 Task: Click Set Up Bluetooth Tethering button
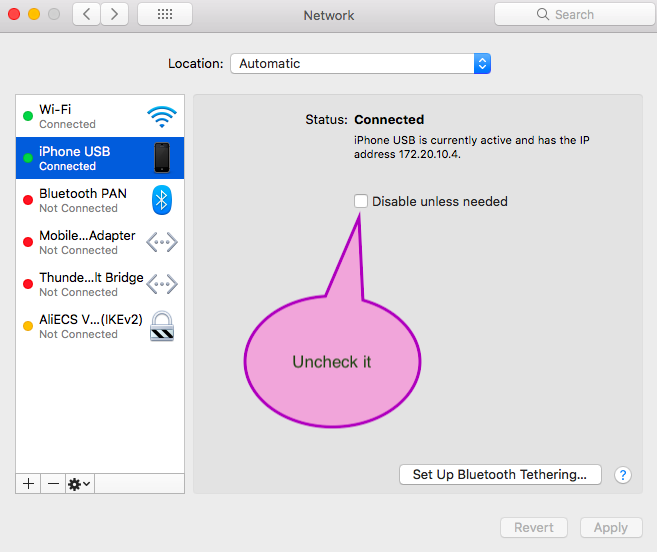[499, 475]
